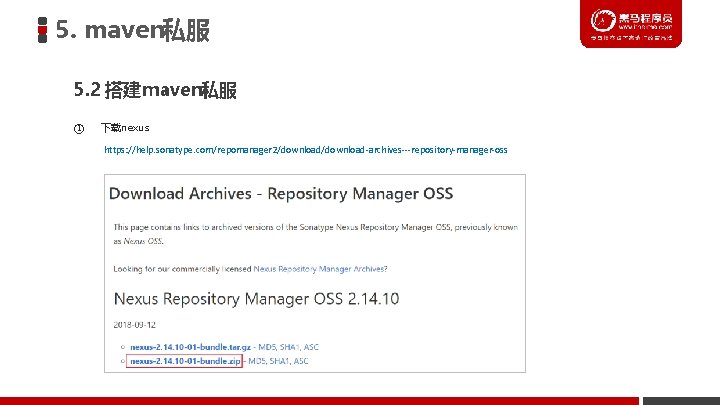Image resolution: width=720 pixels, height=405 pixels.
Task: Click the Nexus Repository Manager OSS 2.14.10 heading
Action: tap(256, 299)
